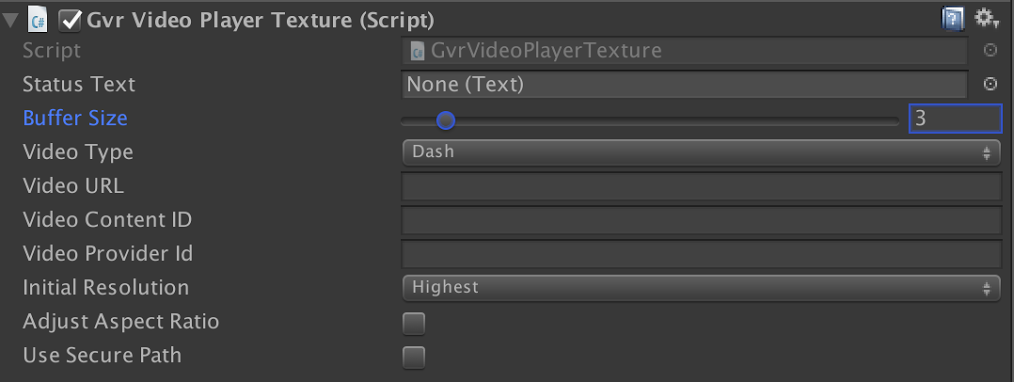This screenshot has height=382, width=1014.
Task: Open the component settings gear menu
Action: (987, 19)
